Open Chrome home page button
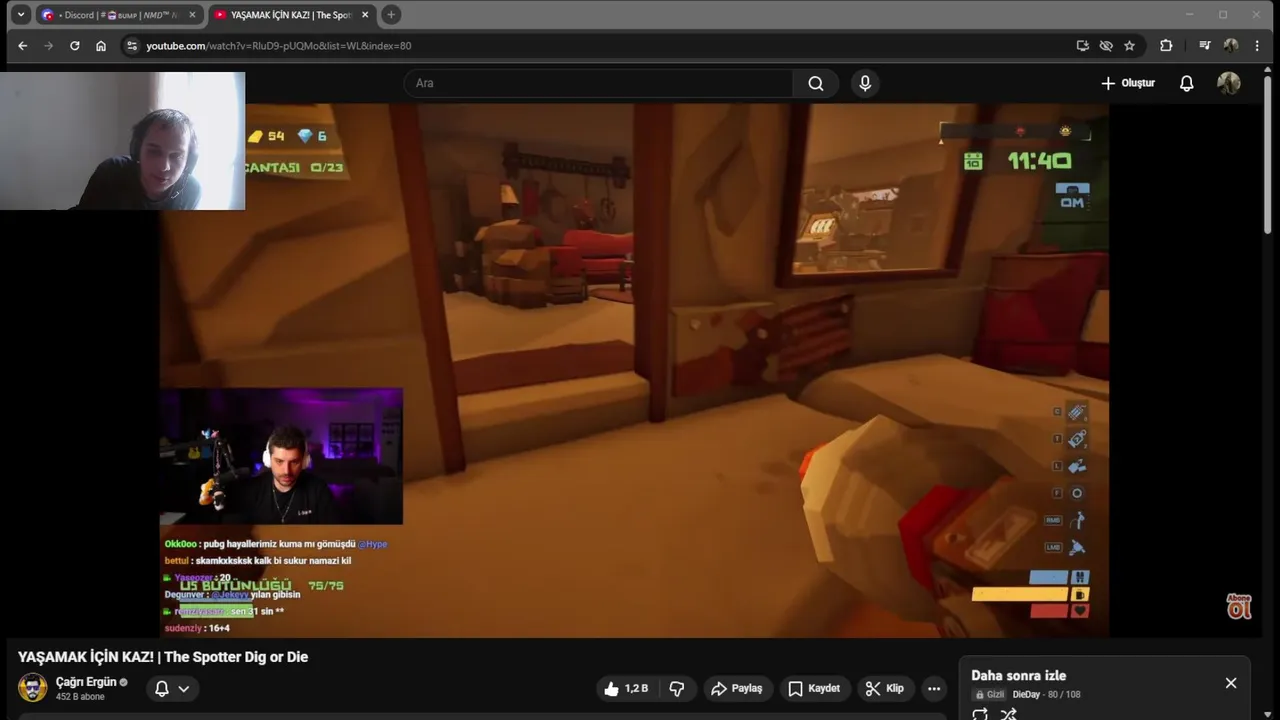 tap(101, 45)
